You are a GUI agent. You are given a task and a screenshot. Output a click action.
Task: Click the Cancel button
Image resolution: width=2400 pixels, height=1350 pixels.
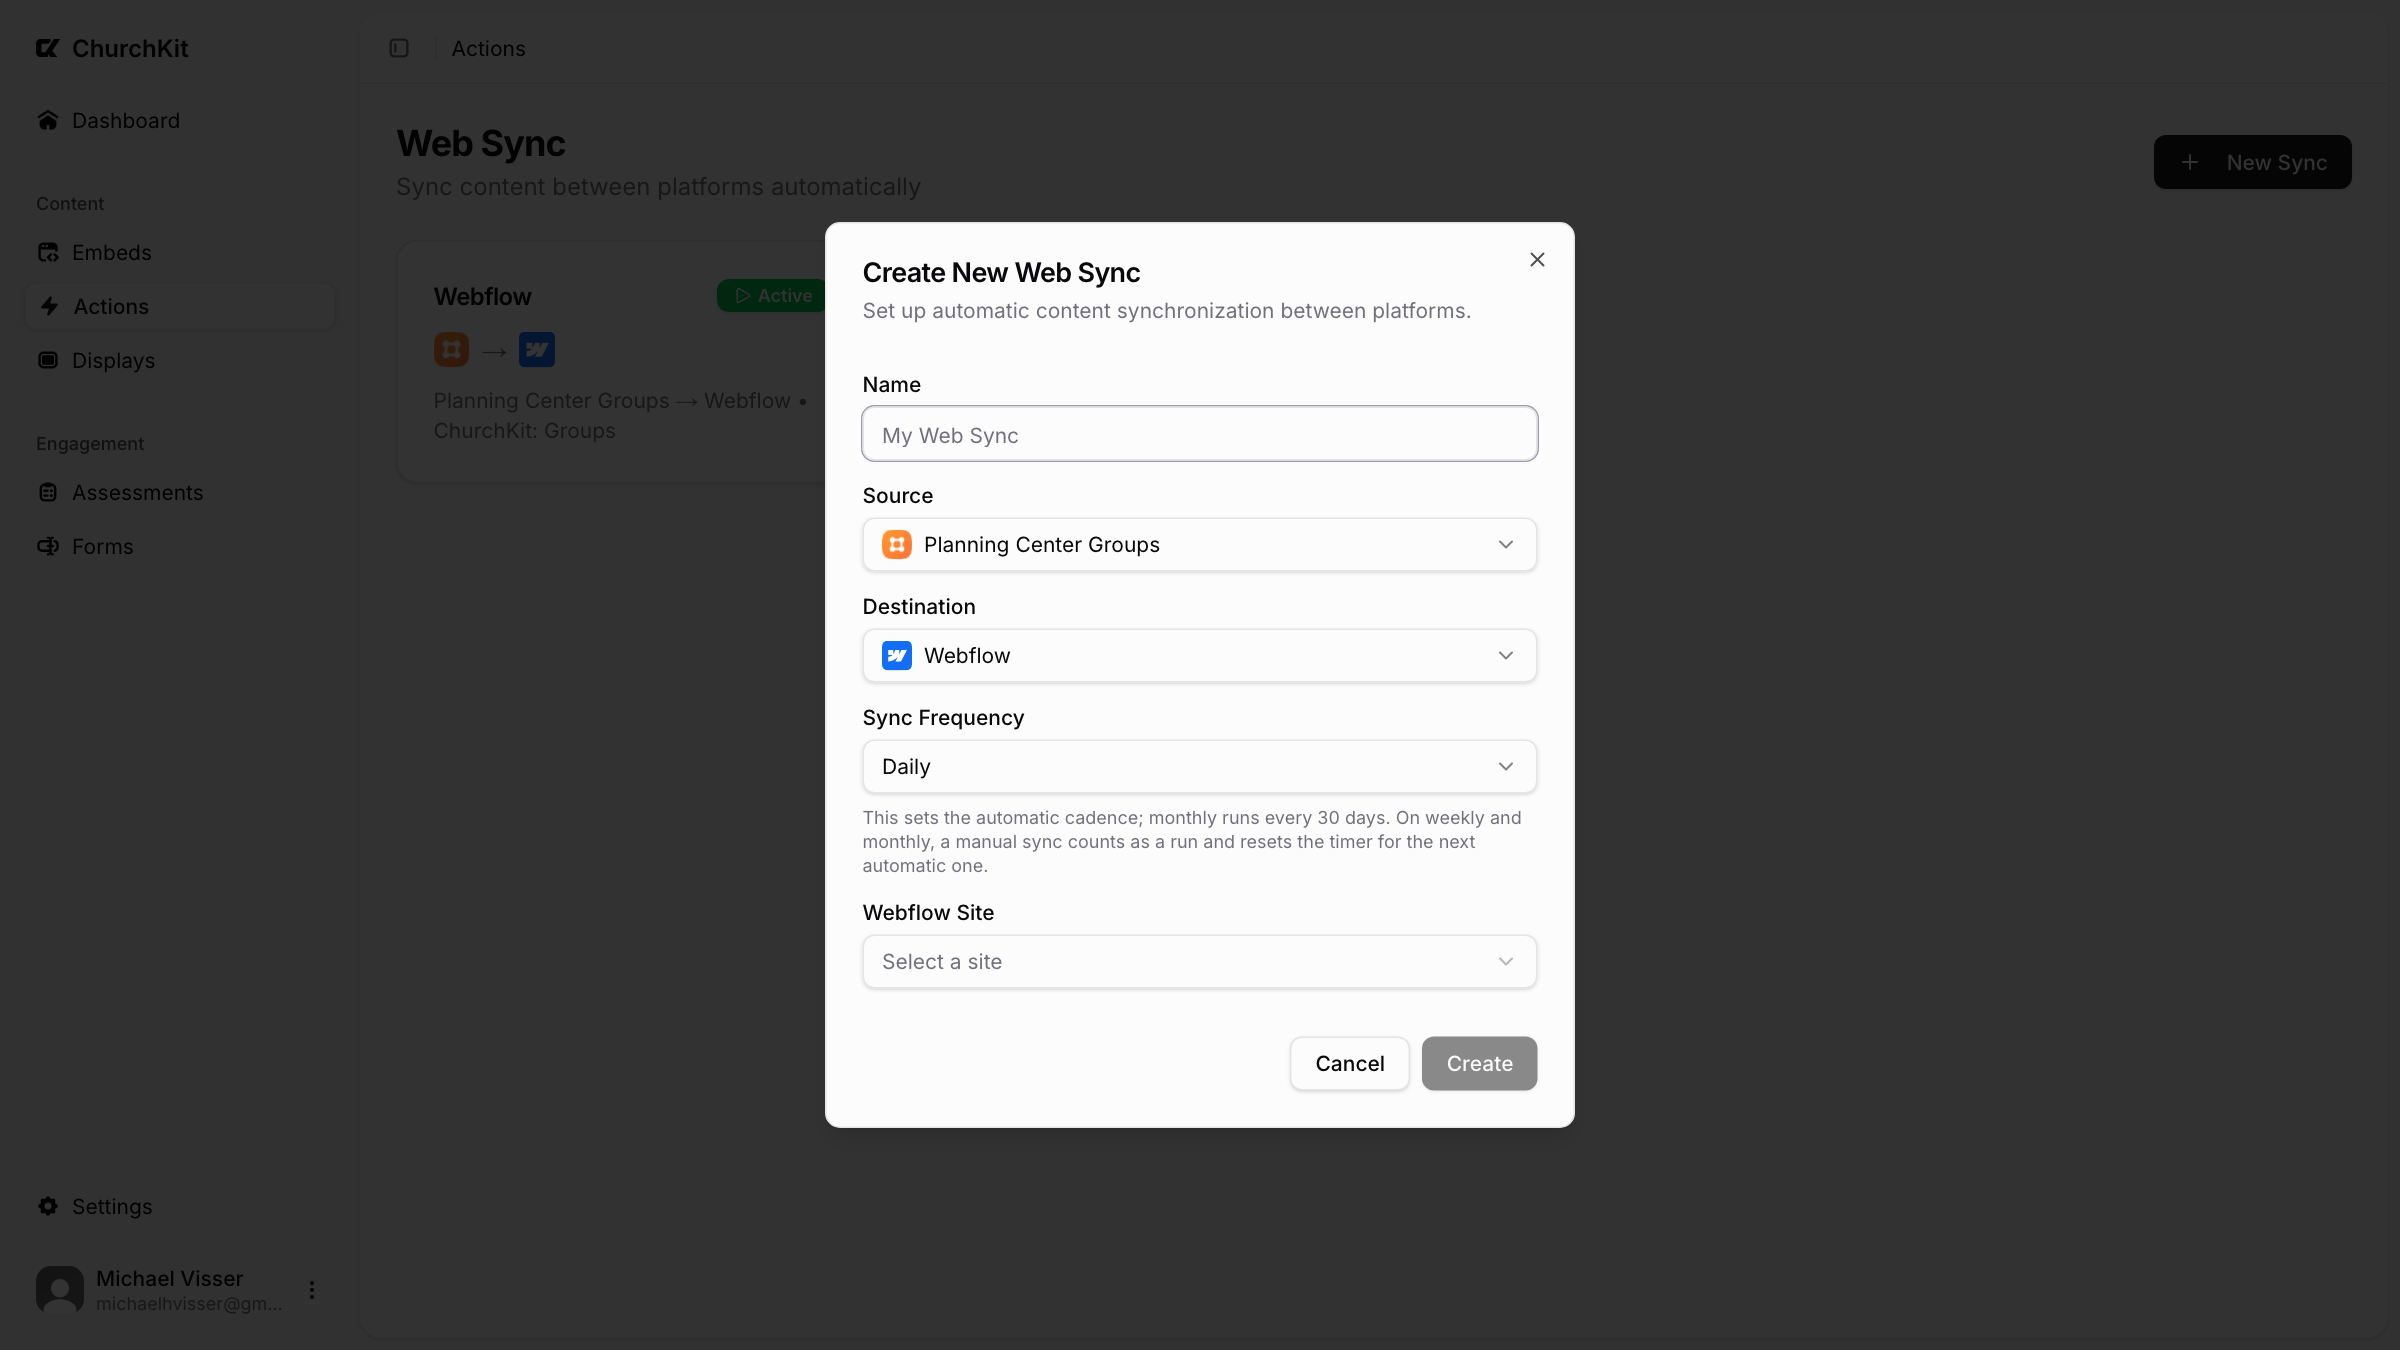tap(1349, 1064)
